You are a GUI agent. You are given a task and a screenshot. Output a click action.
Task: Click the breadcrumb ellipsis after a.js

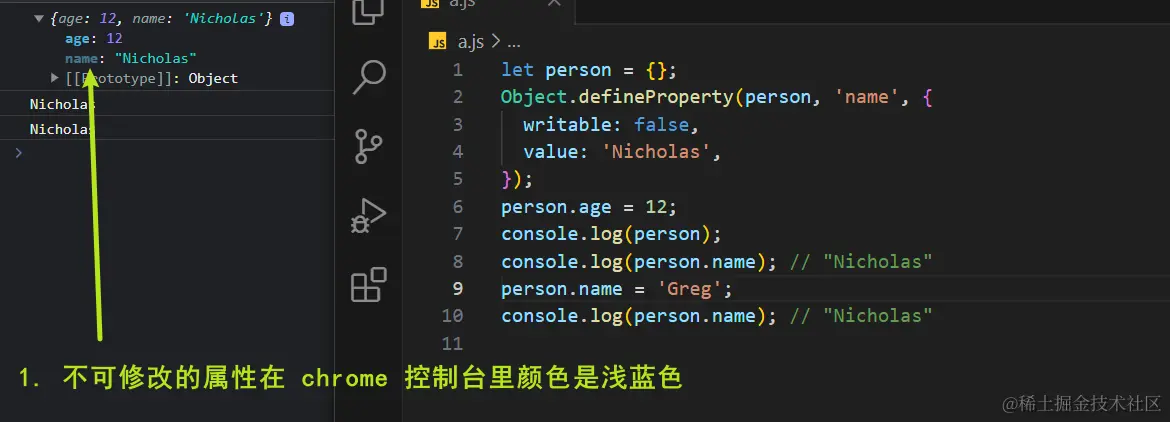[513, 43]
